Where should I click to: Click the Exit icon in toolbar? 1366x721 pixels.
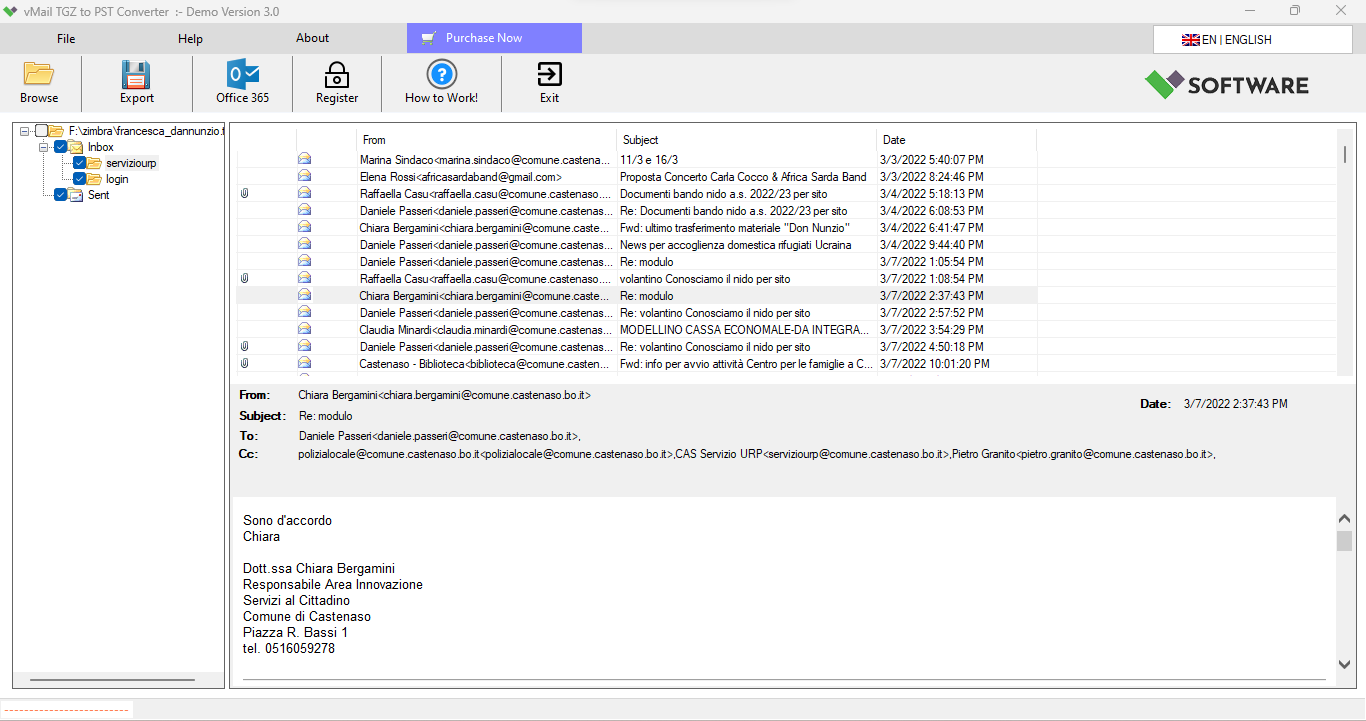(549, 74)
